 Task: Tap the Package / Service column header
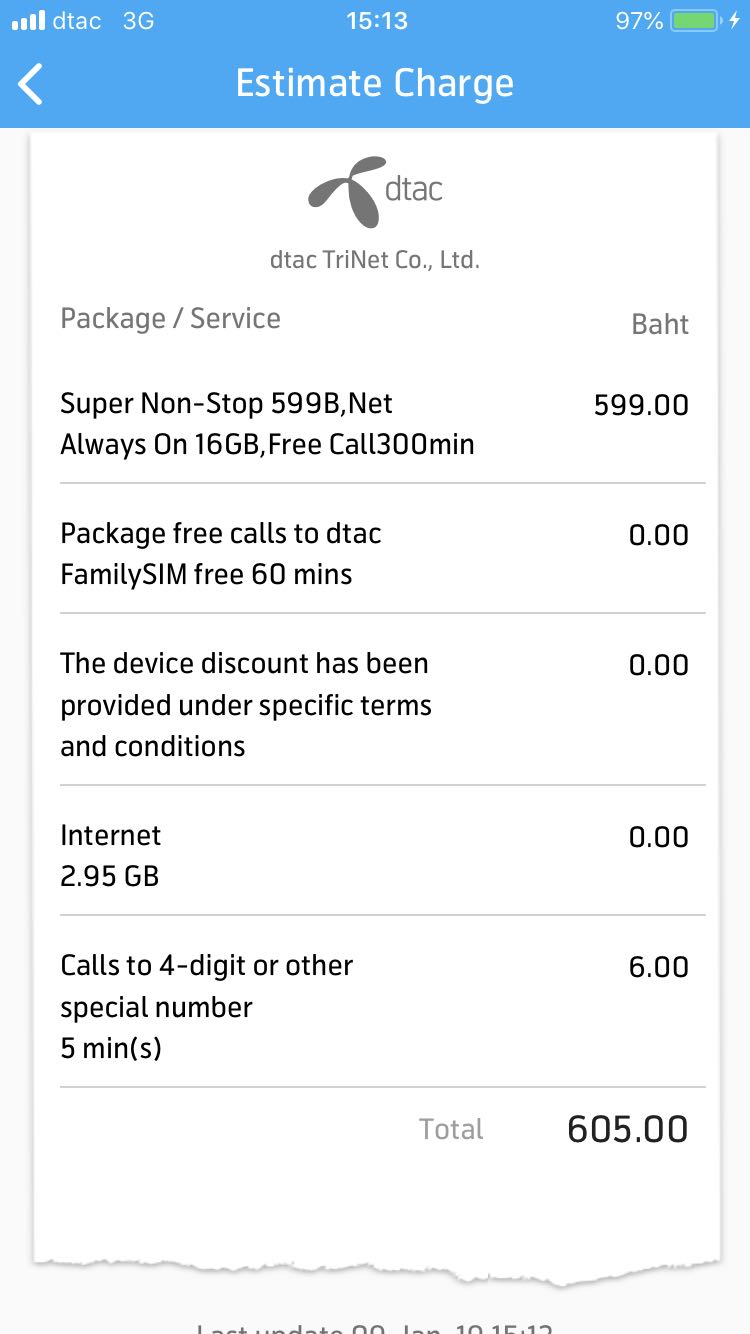[x=170, y=319]
